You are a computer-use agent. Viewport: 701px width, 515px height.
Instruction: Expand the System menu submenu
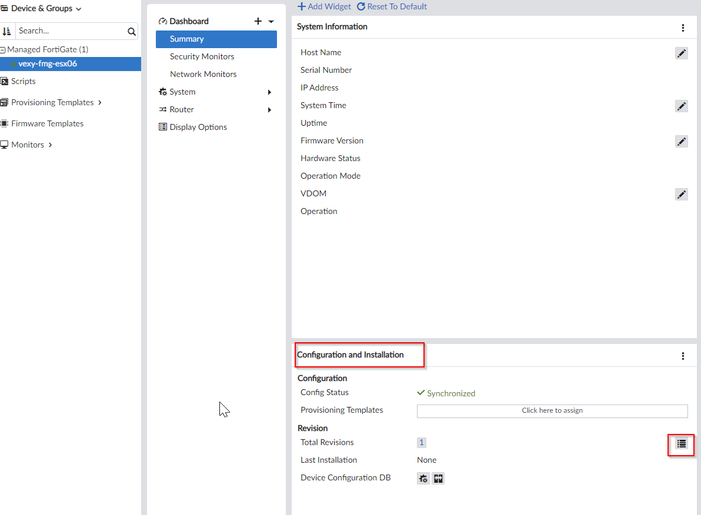coord(269,92)
